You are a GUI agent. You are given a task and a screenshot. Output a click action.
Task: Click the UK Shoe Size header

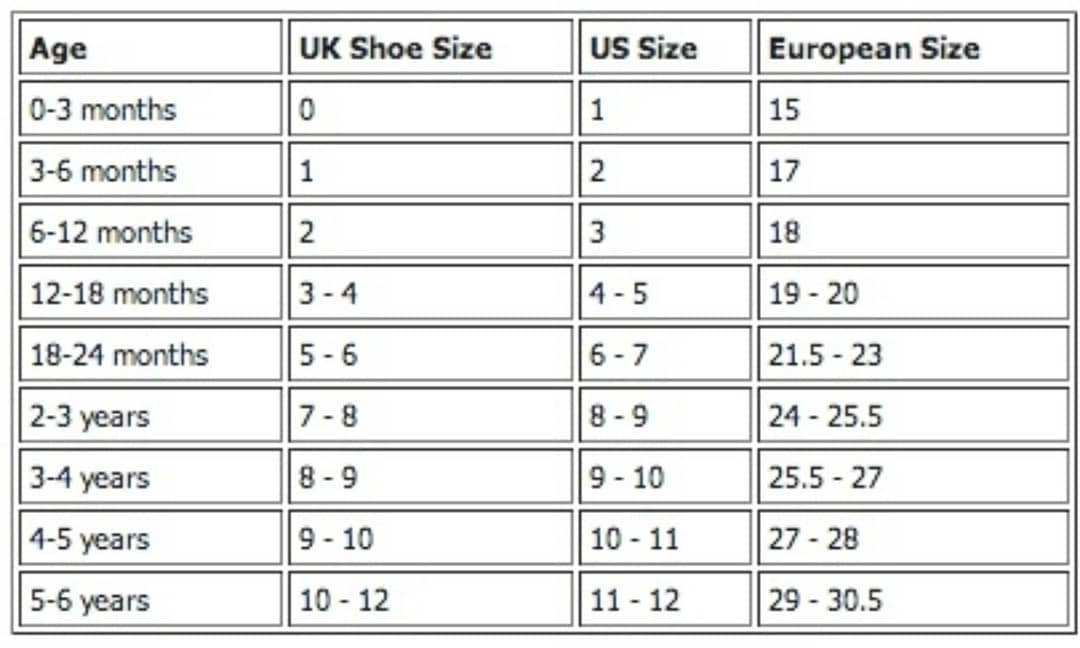point(430,47)
